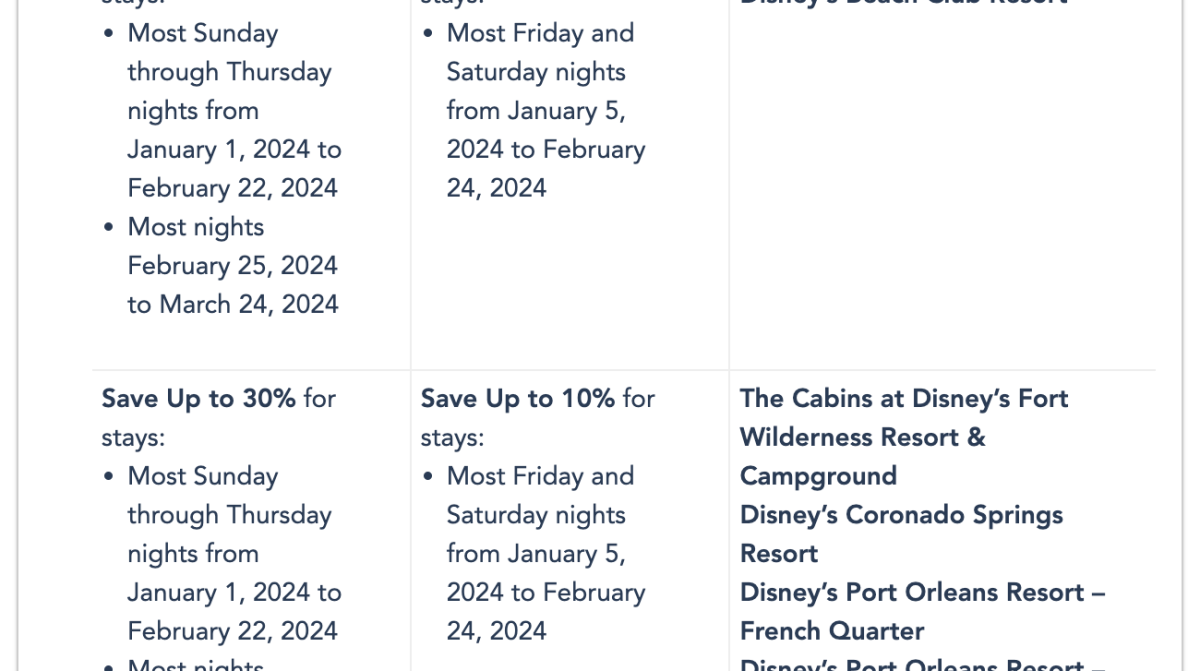The height and width of the screenshot is (671, 1200).
Task: Click "to March 24, 2024" text
Action: (233, 304)
